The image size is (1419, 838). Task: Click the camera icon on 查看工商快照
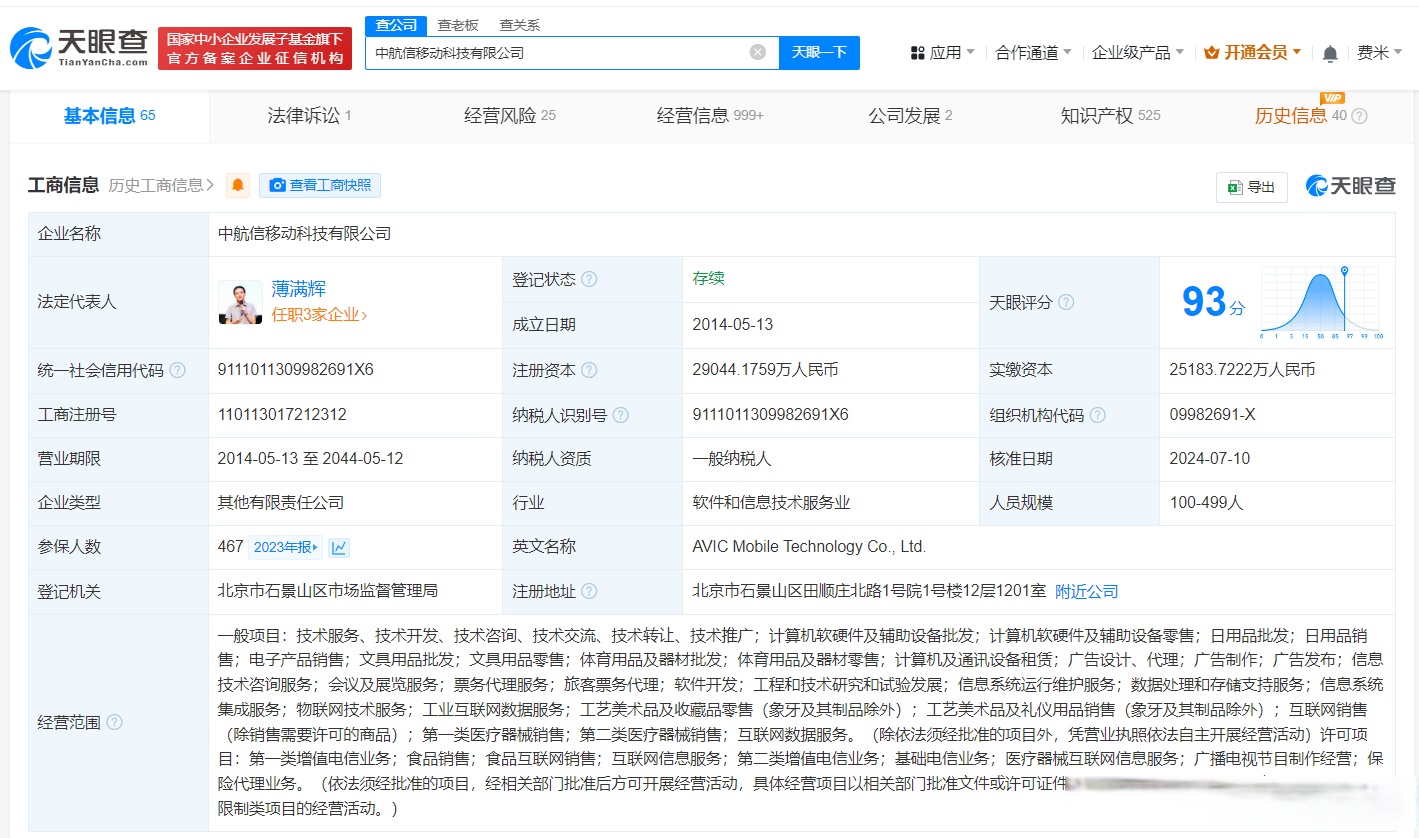[x=277, y=184]
